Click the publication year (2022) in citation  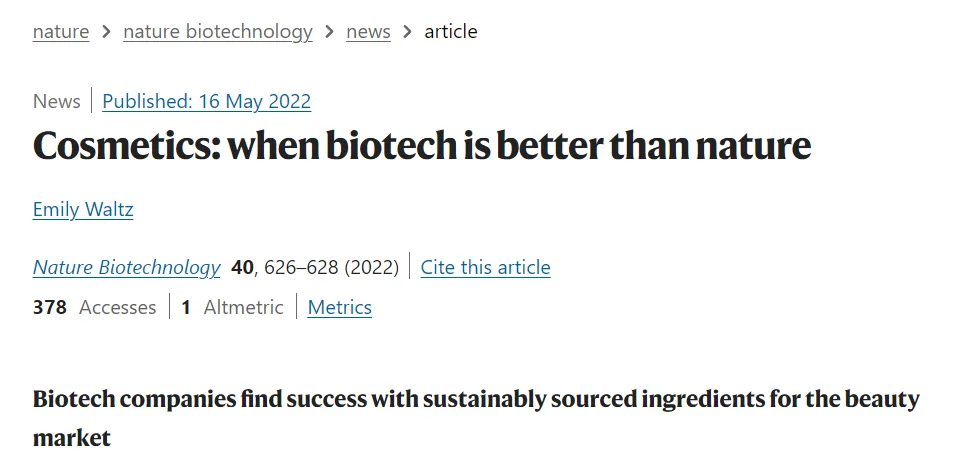[x=372, y=267]
